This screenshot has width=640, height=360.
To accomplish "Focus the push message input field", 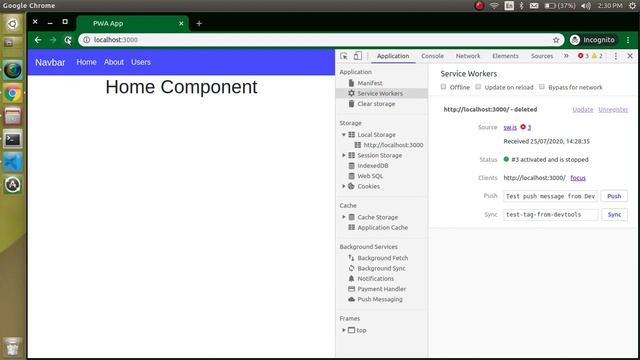I will [550, 196].
